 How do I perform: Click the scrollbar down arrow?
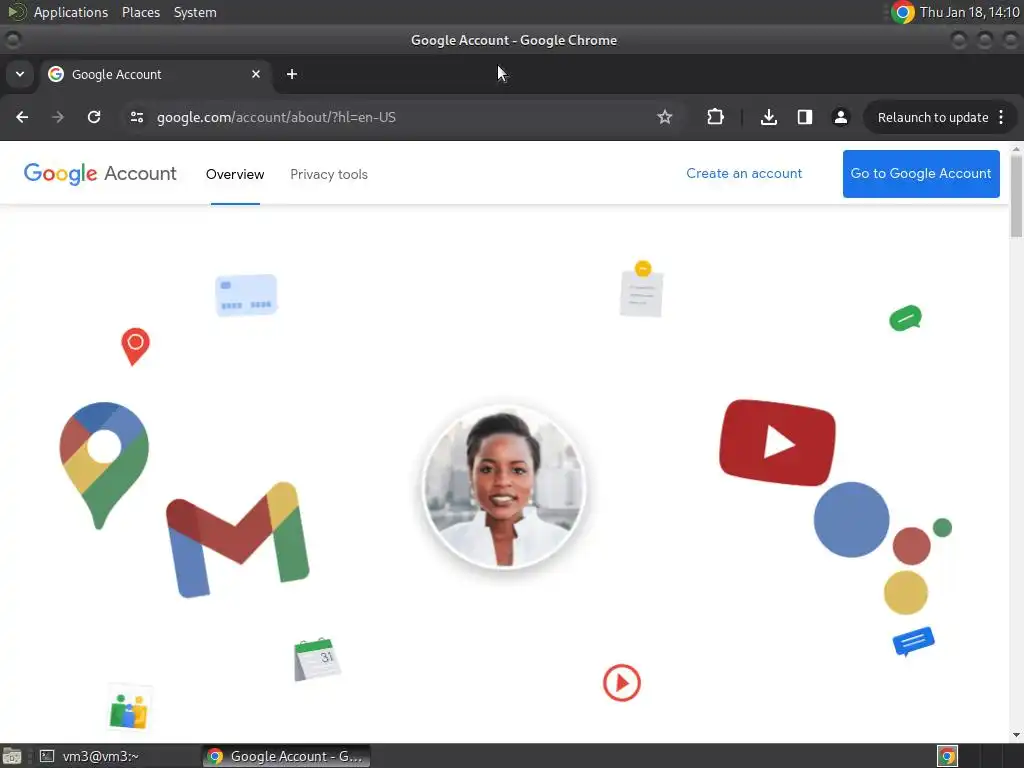pyautogui.click(x=1016, y=735)
